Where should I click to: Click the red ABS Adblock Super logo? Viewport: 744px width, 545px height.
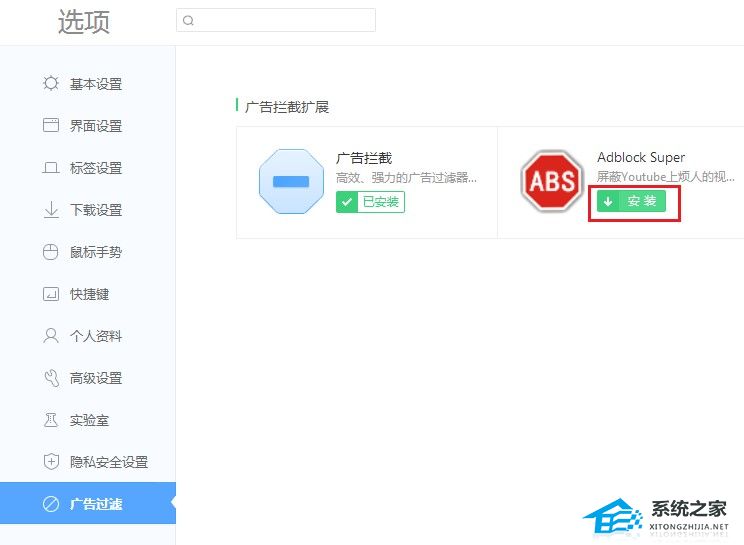(x=552, y=181)
